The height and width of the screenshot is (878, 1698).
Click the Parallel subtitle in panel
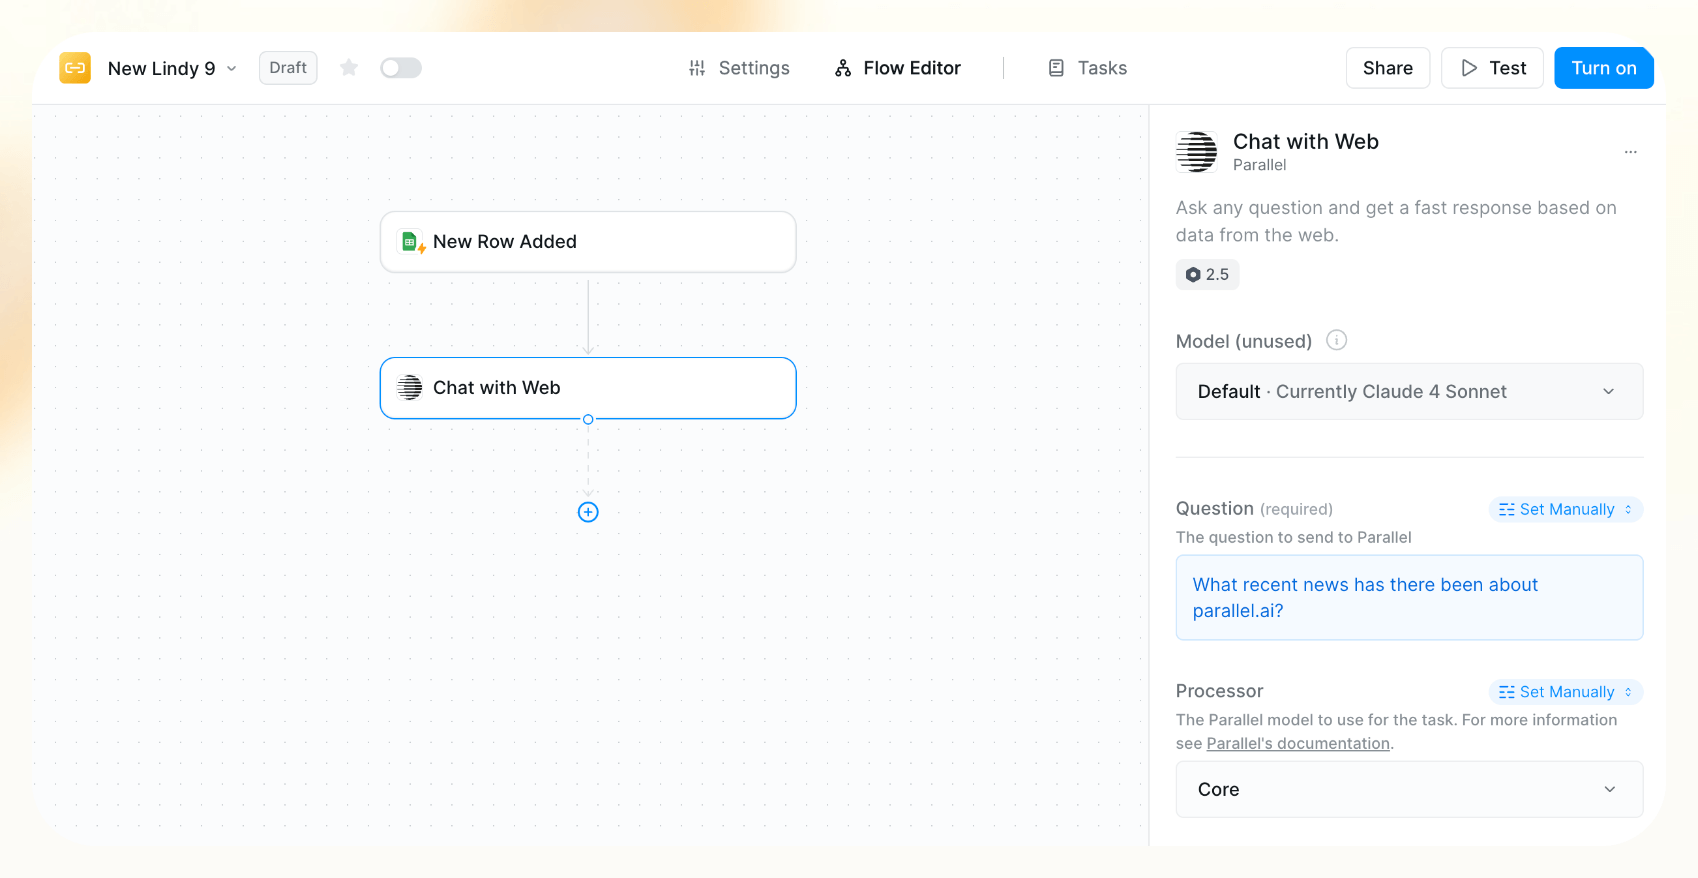[x=1259, y=165]
